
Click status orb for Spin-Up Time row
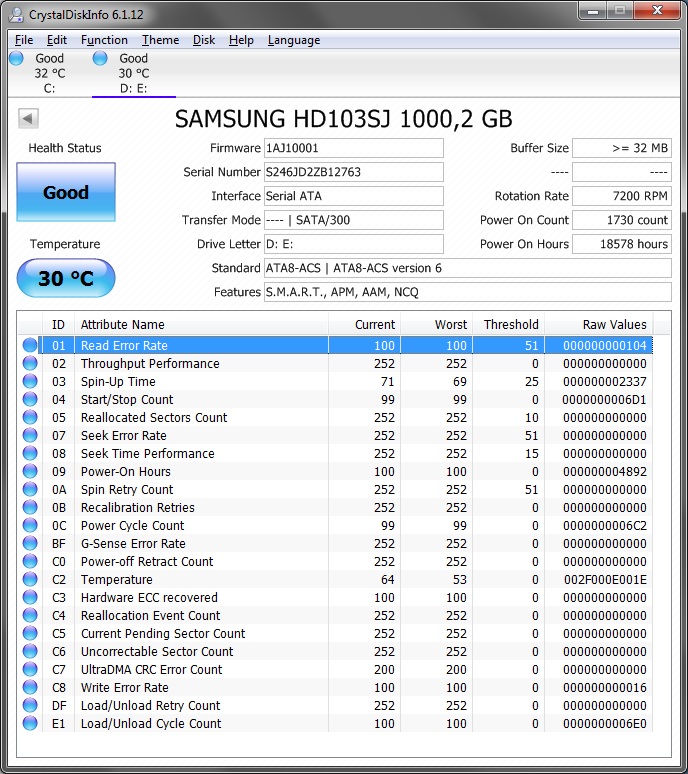point(30,381)
